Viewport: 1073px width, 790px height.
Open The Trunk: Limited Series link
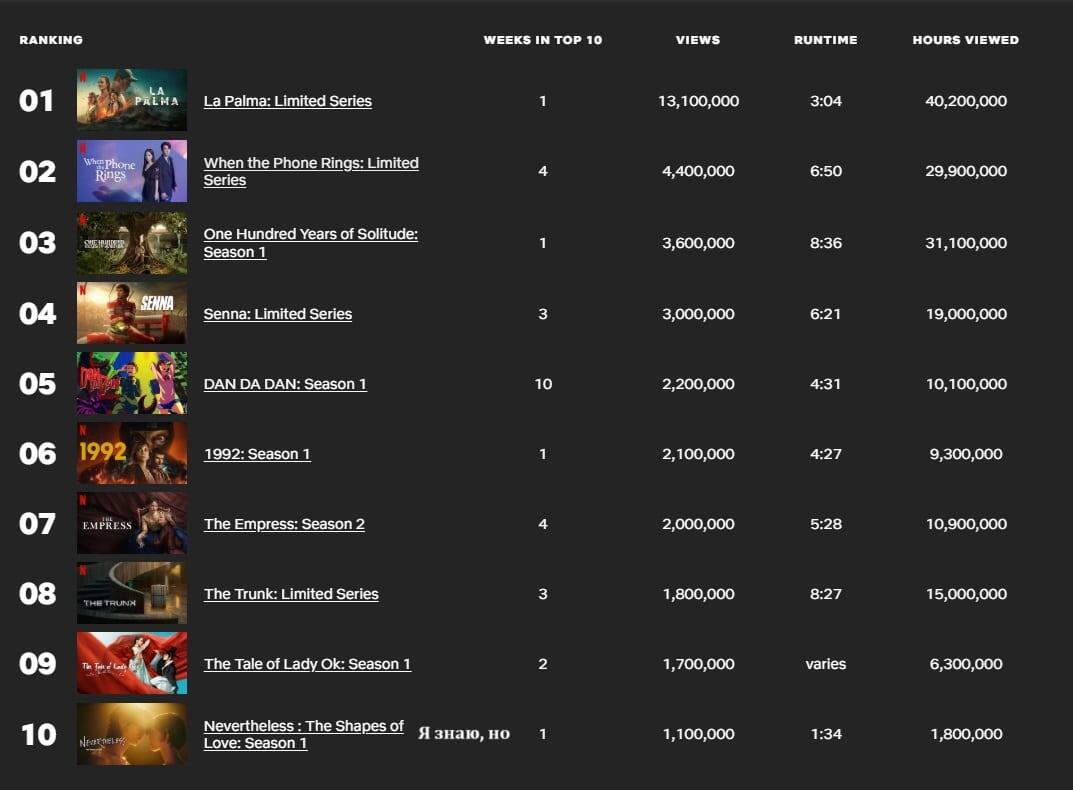pos(291,594)
